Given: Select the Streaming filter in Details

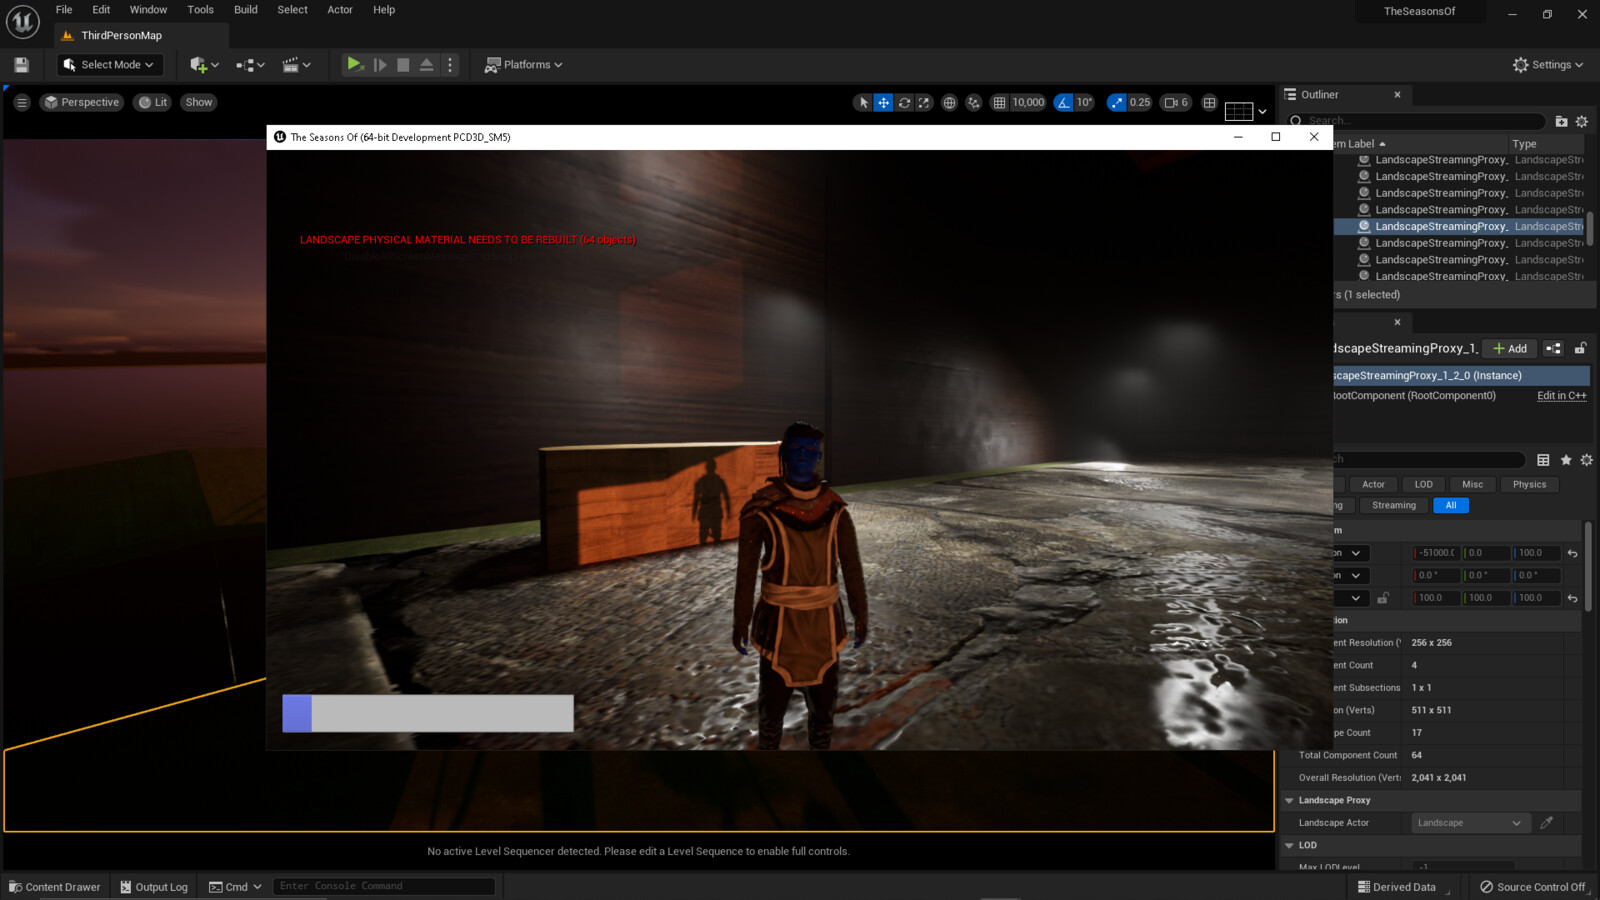Looking at the screenshot, I should click(x=1394, y=506).
